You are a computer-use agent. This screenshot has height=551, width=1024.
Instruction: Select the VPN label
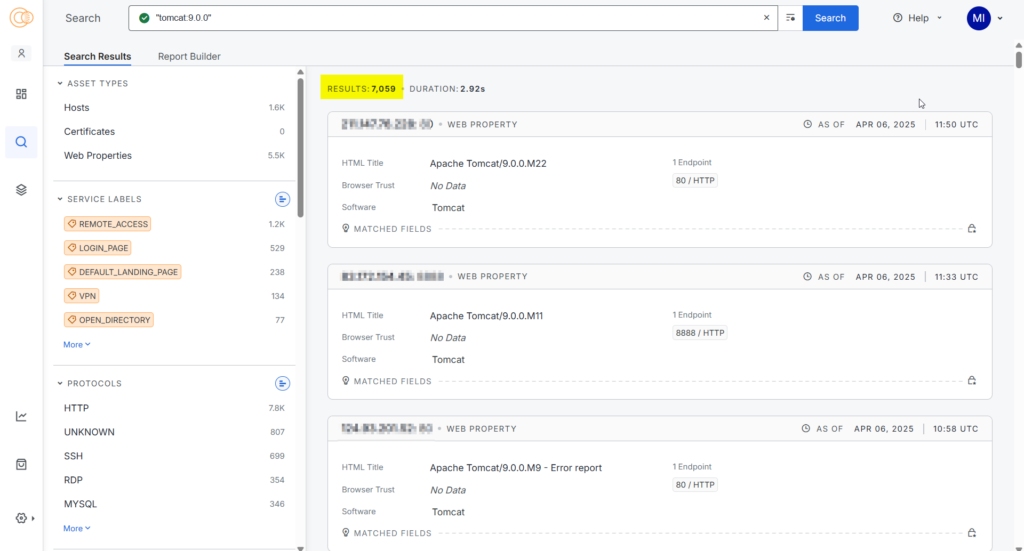point(82,296)
